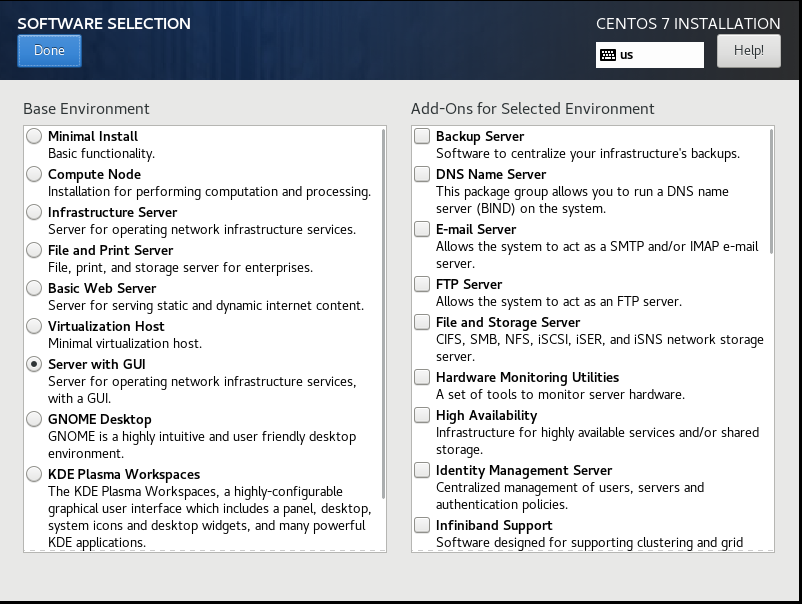Select Basic Web Server radio button
This screenshot has width=802, height=604.
(x=34, y=288)
